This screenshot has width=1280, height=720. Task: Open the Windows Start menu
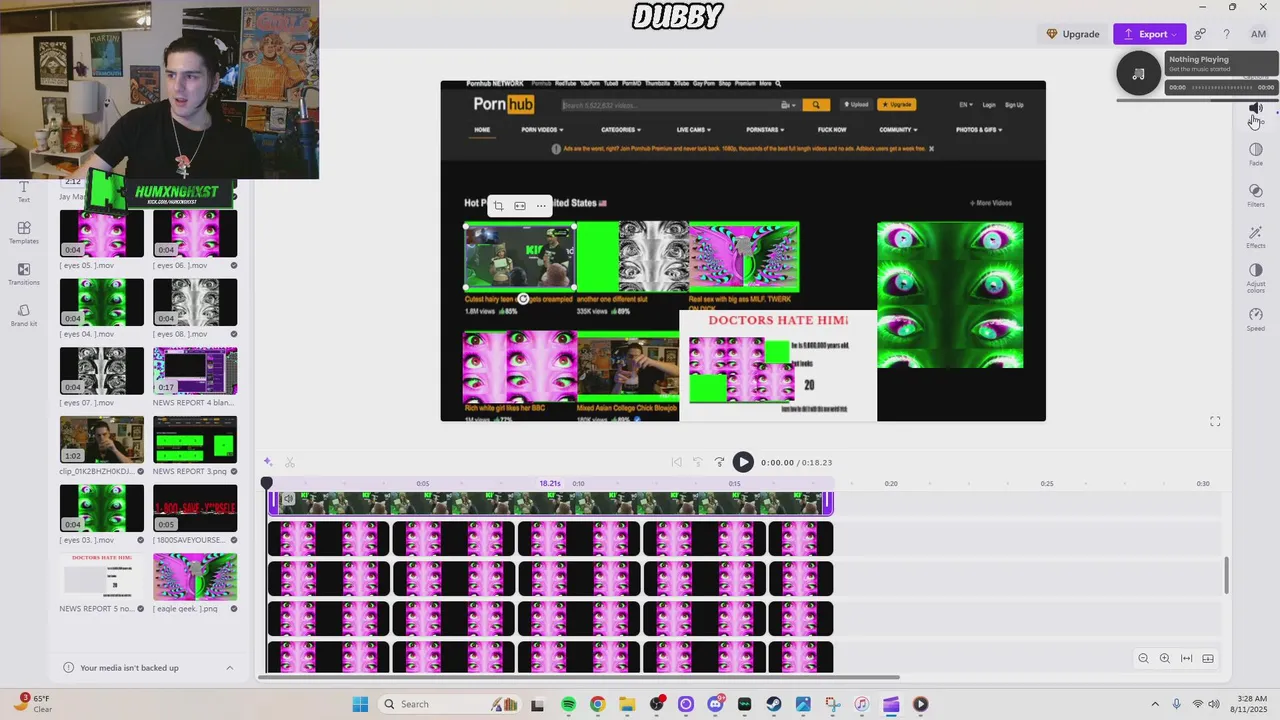[x=360, y=704]
